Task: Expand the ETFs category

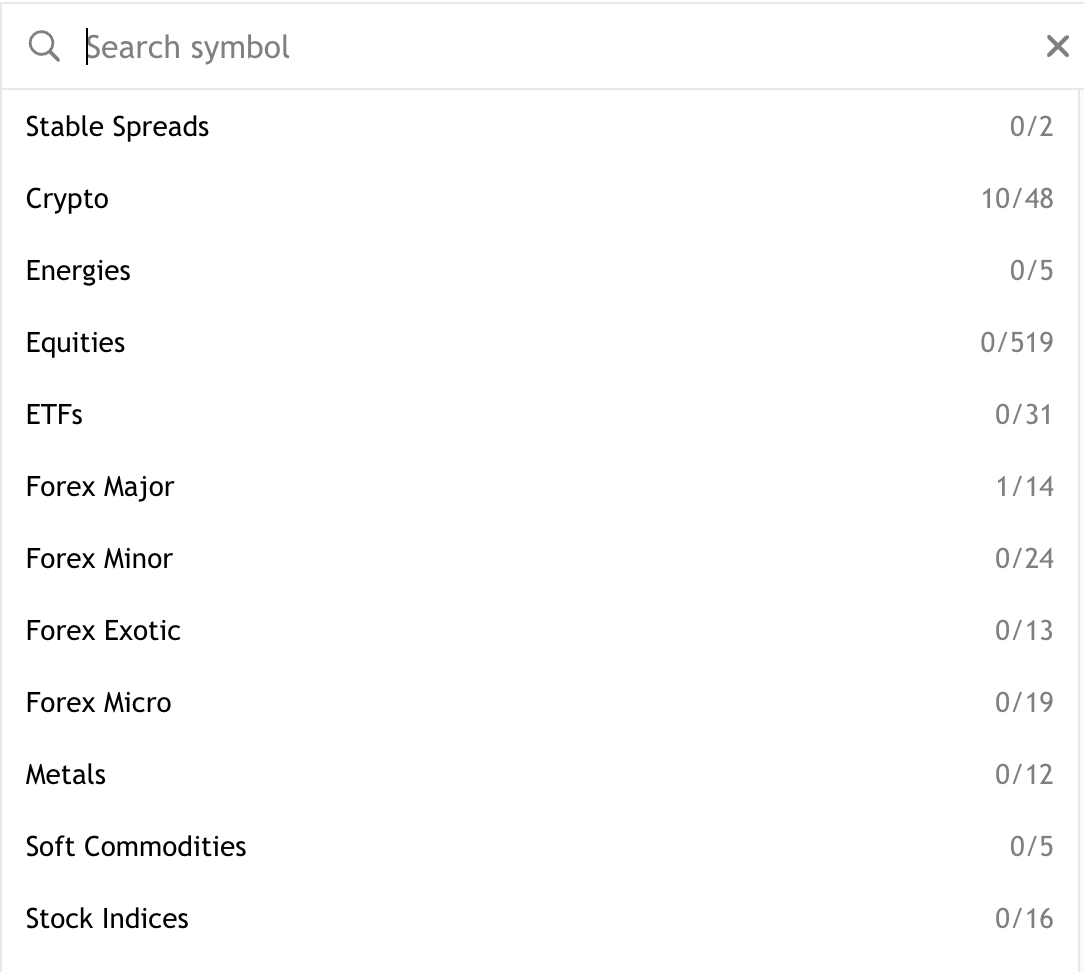Action: (54, 414)
